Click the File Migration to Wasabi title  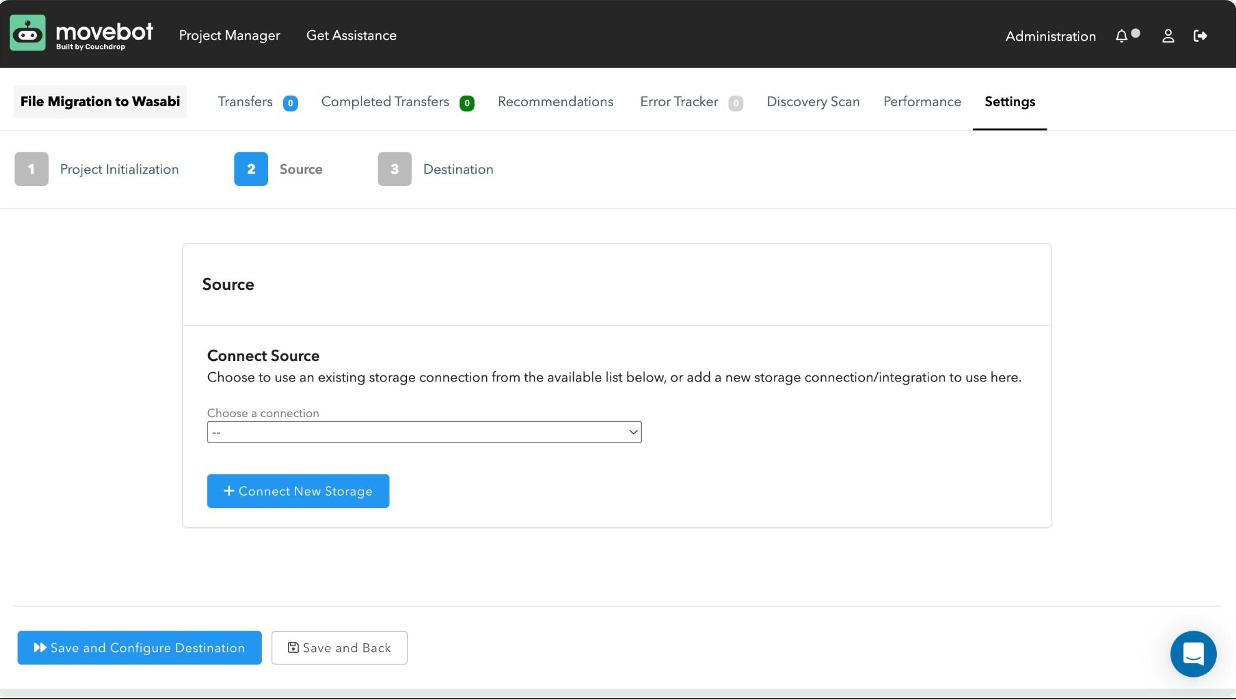(100, 102)
